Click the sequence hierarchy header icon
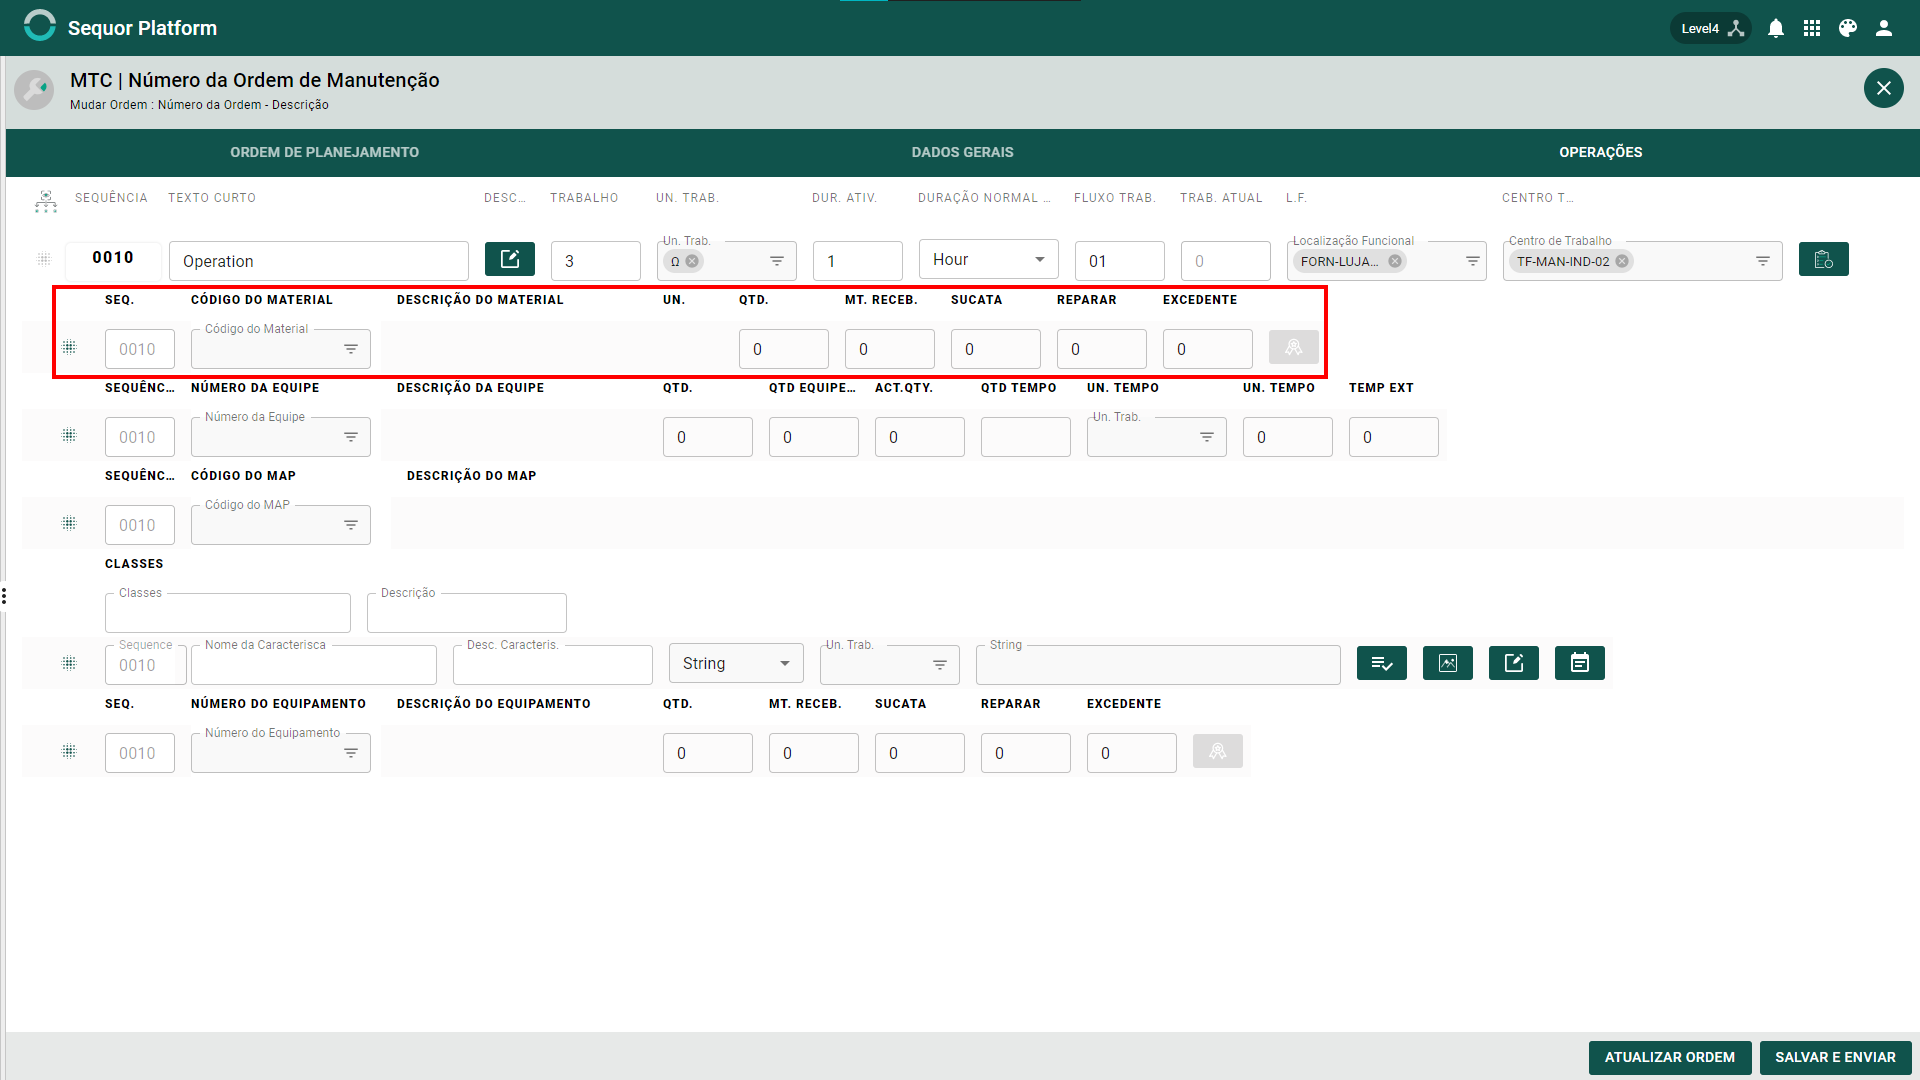 pyautogui.click(x=46, y=201)
